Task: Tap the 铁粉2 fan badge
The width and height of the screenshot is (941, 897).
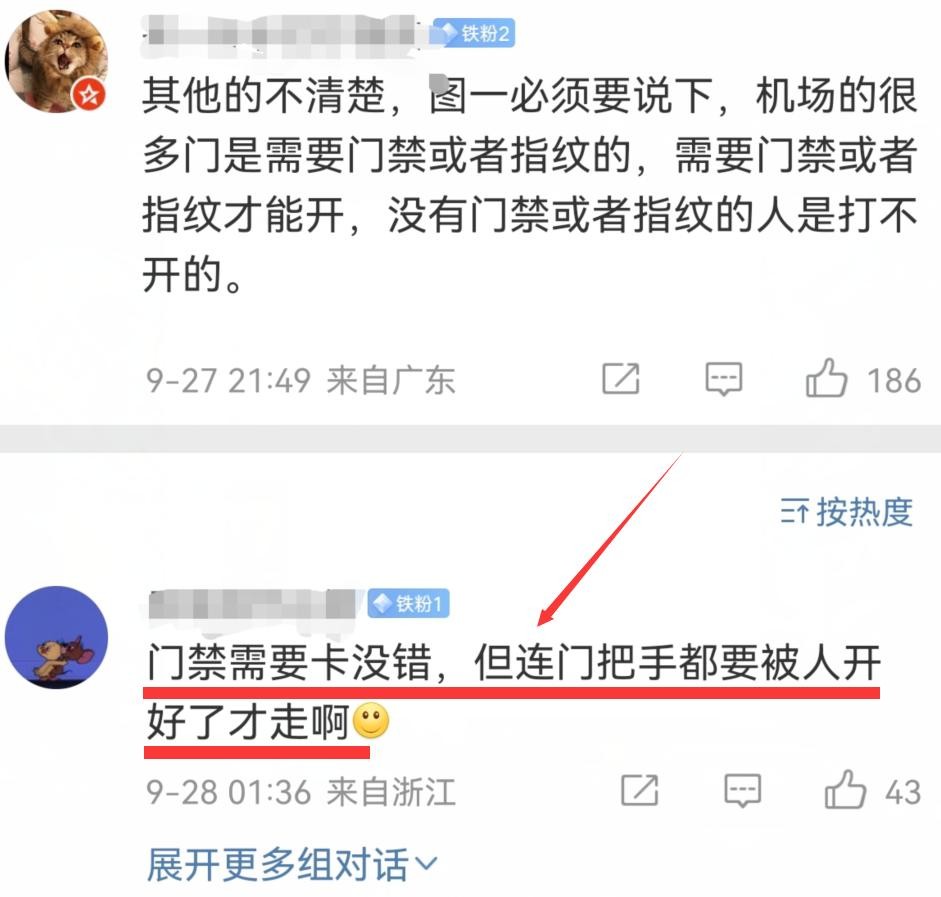Action: coord(475,32)
